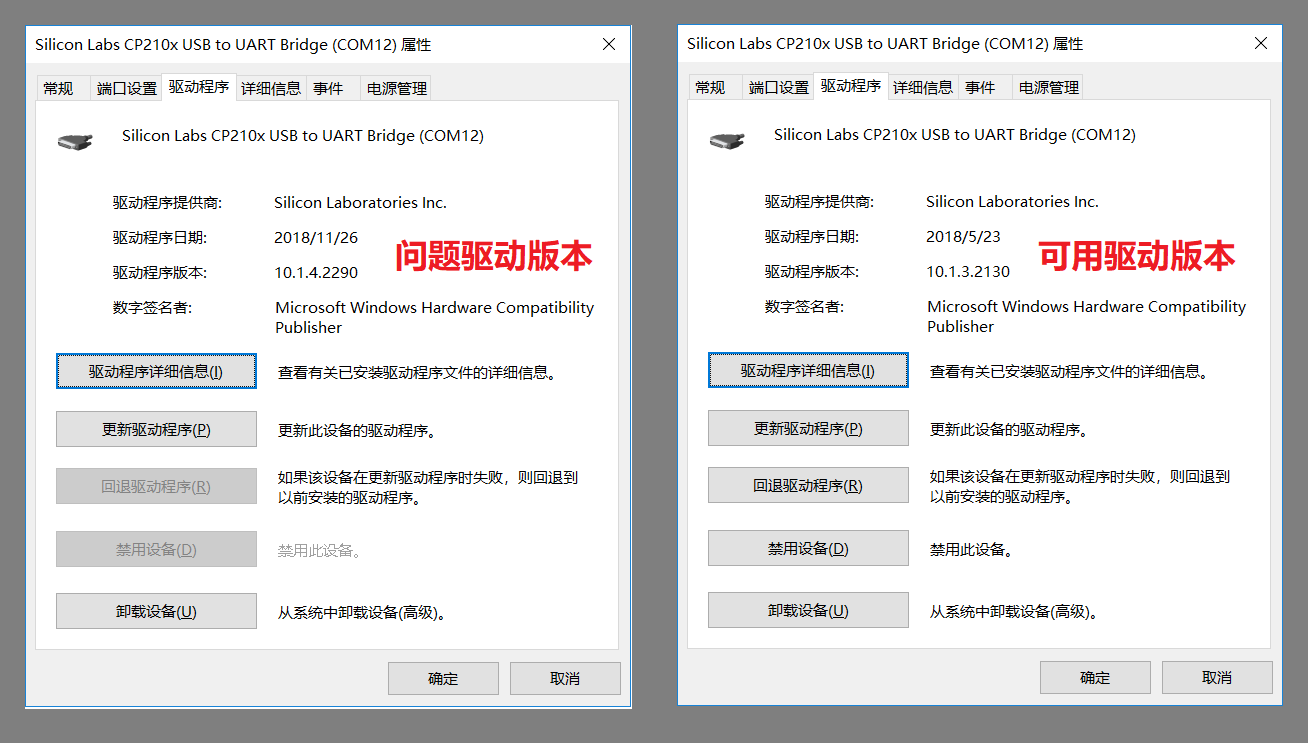1308x743 pixels.
Task: Click driver date 2018/11/26 text
Action: click(x=316, y=238)
